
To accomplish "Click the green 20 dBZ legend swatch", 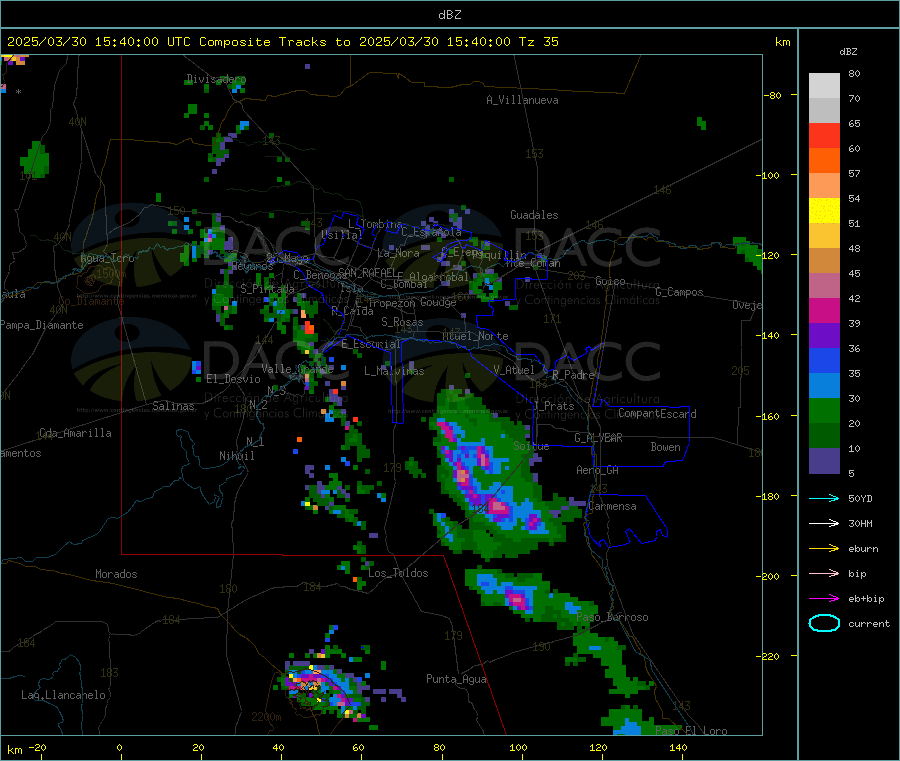I will click(x=824, y=410).
